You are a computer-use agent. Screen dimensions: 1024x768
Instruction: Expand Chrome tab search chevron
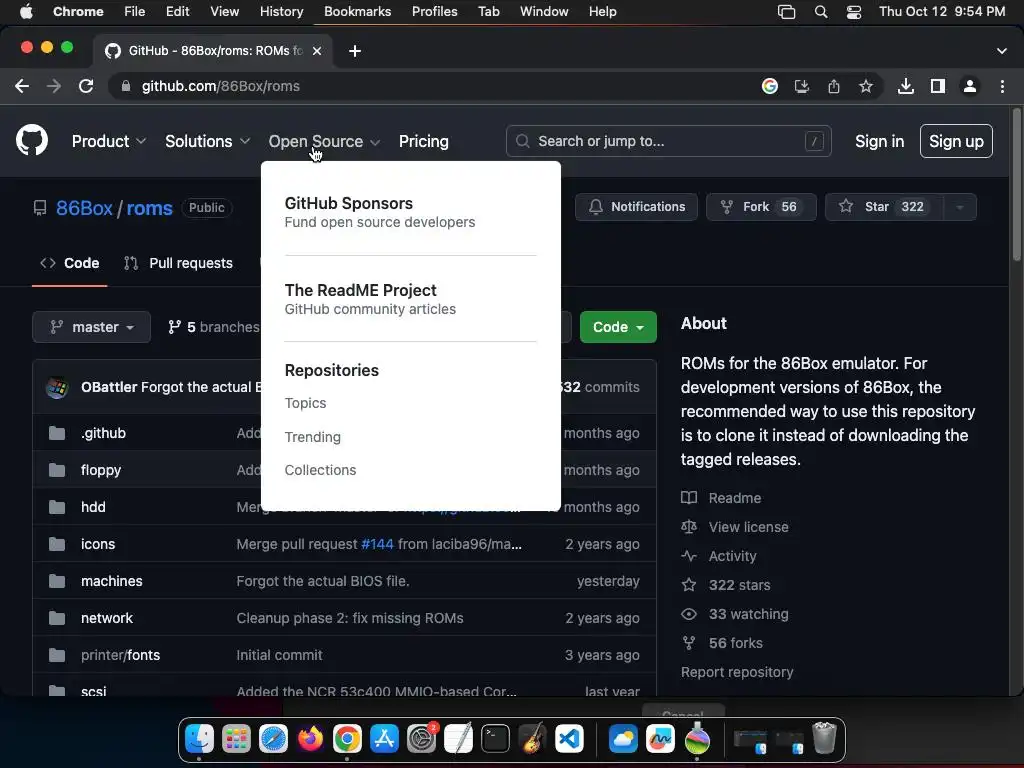tap(1001, 51)
